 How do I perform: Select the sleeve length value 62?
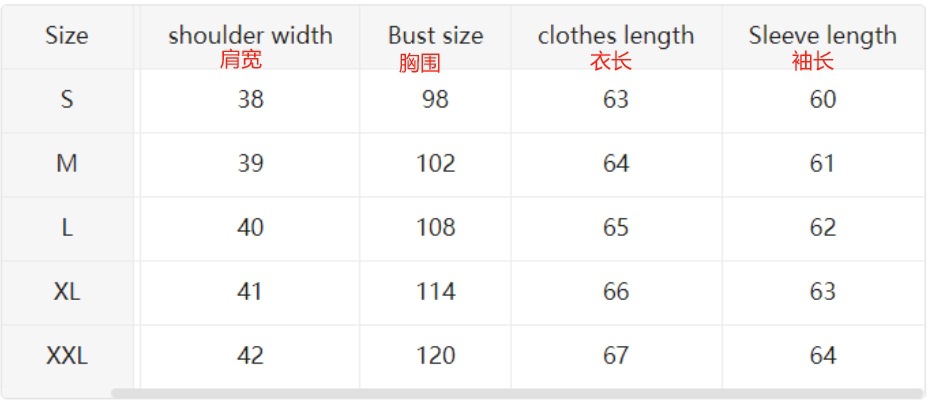coord(822,228)
